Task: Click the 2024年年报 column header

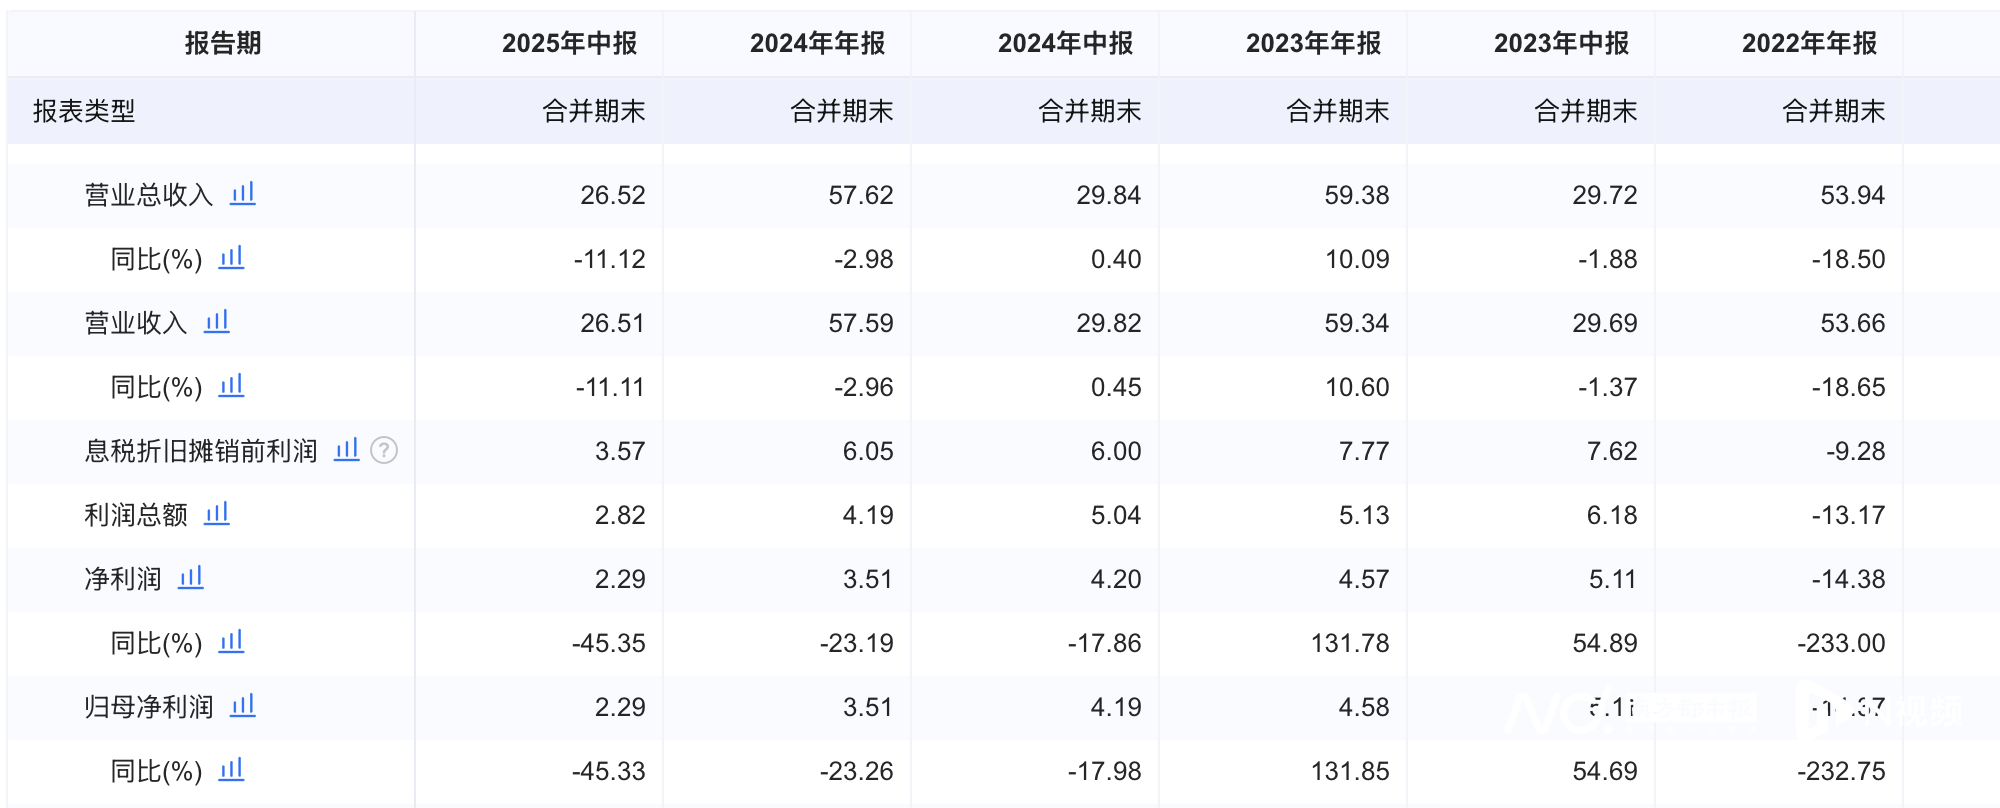Action: click(x=817, y=43)
